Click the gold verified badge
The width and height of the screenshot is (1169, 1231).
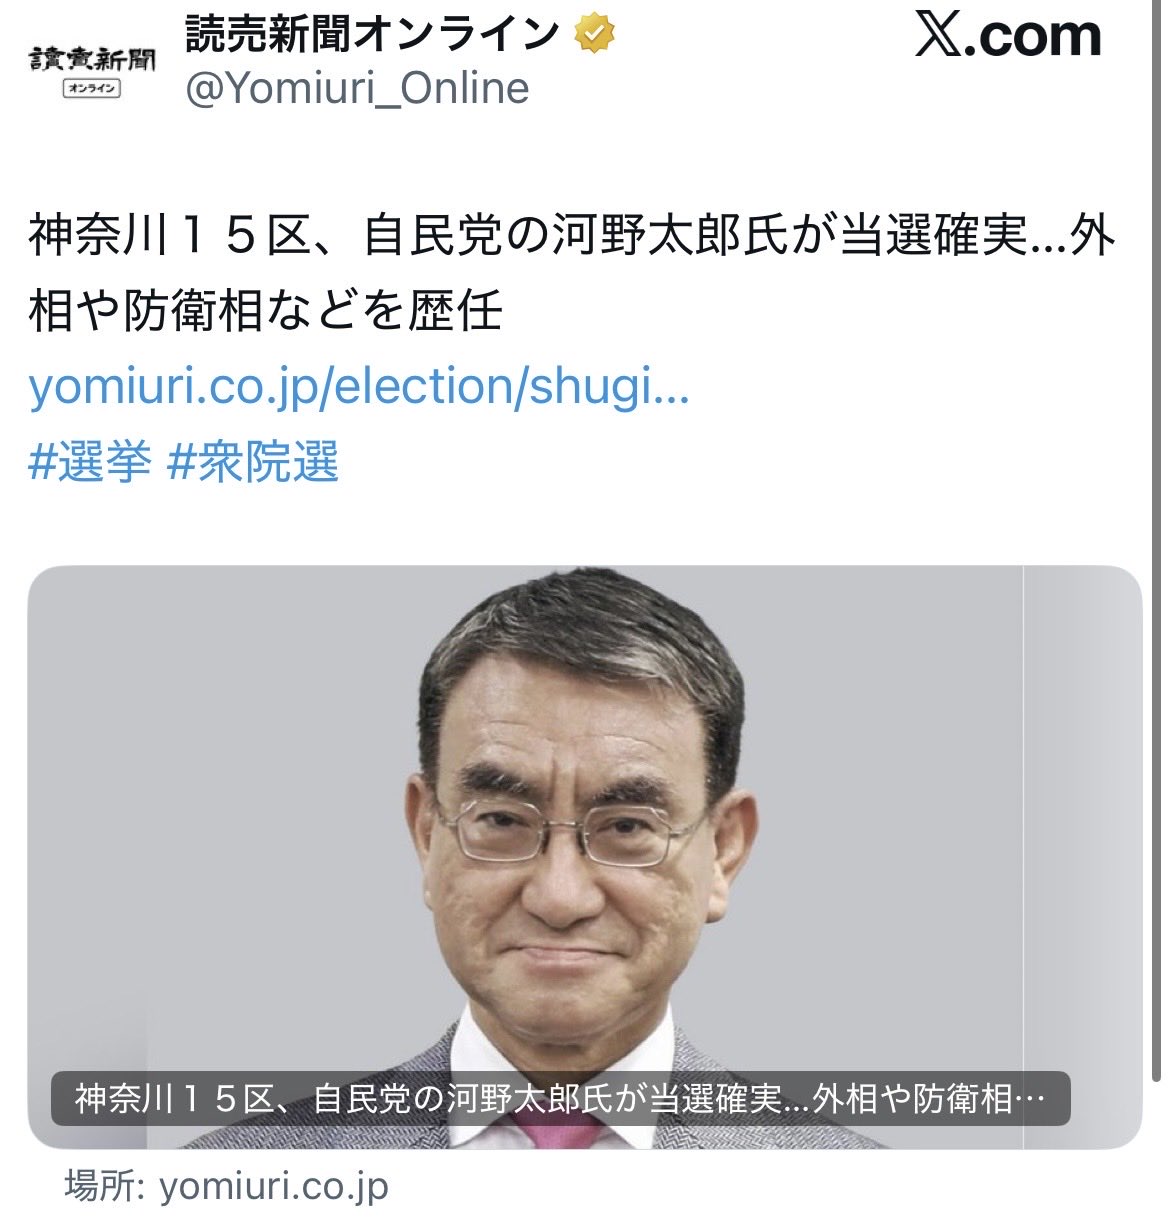594,36
